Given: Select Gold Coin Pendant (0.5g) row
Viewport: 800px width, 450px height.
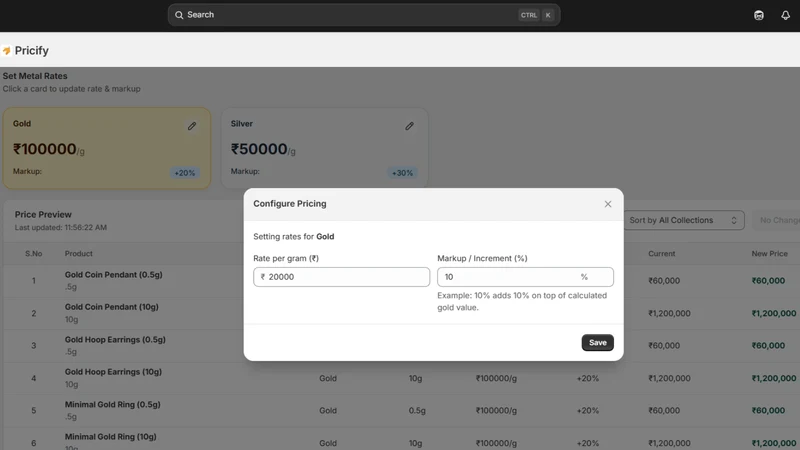Looking at the screenshot, I should pos(402,281).
